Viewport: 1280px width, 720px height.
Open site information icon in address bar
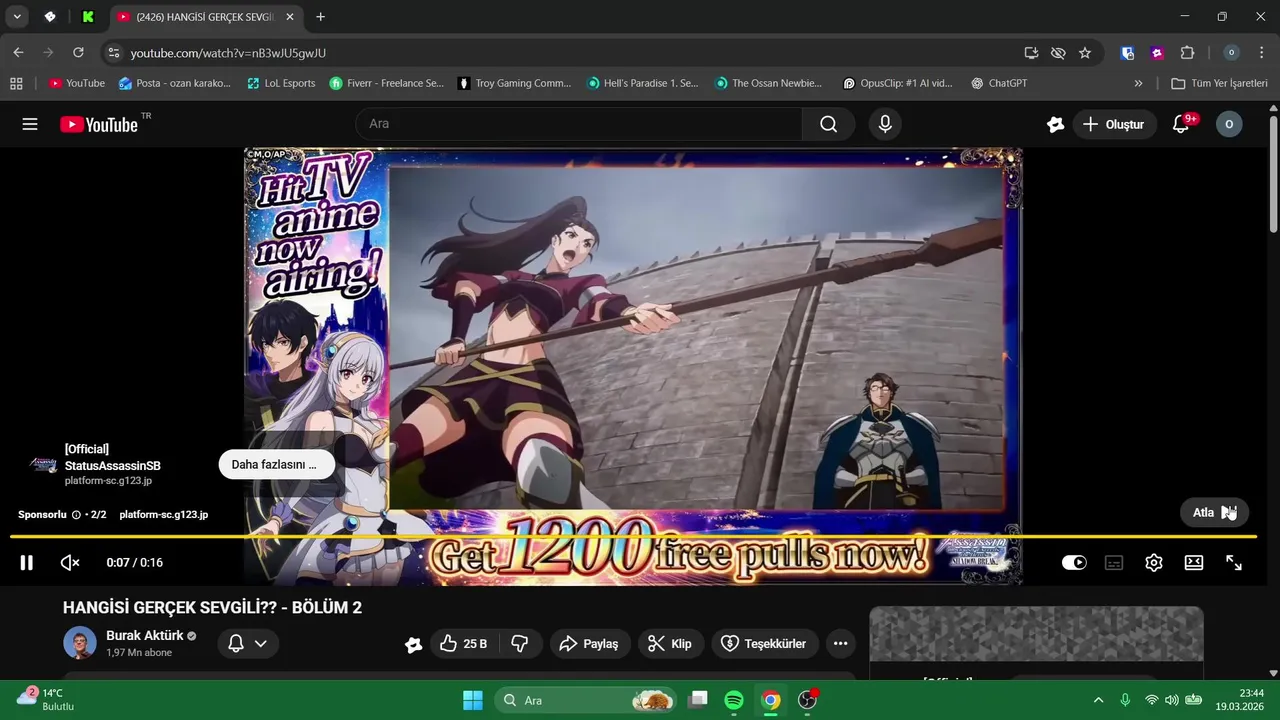(x=113, y=53)
